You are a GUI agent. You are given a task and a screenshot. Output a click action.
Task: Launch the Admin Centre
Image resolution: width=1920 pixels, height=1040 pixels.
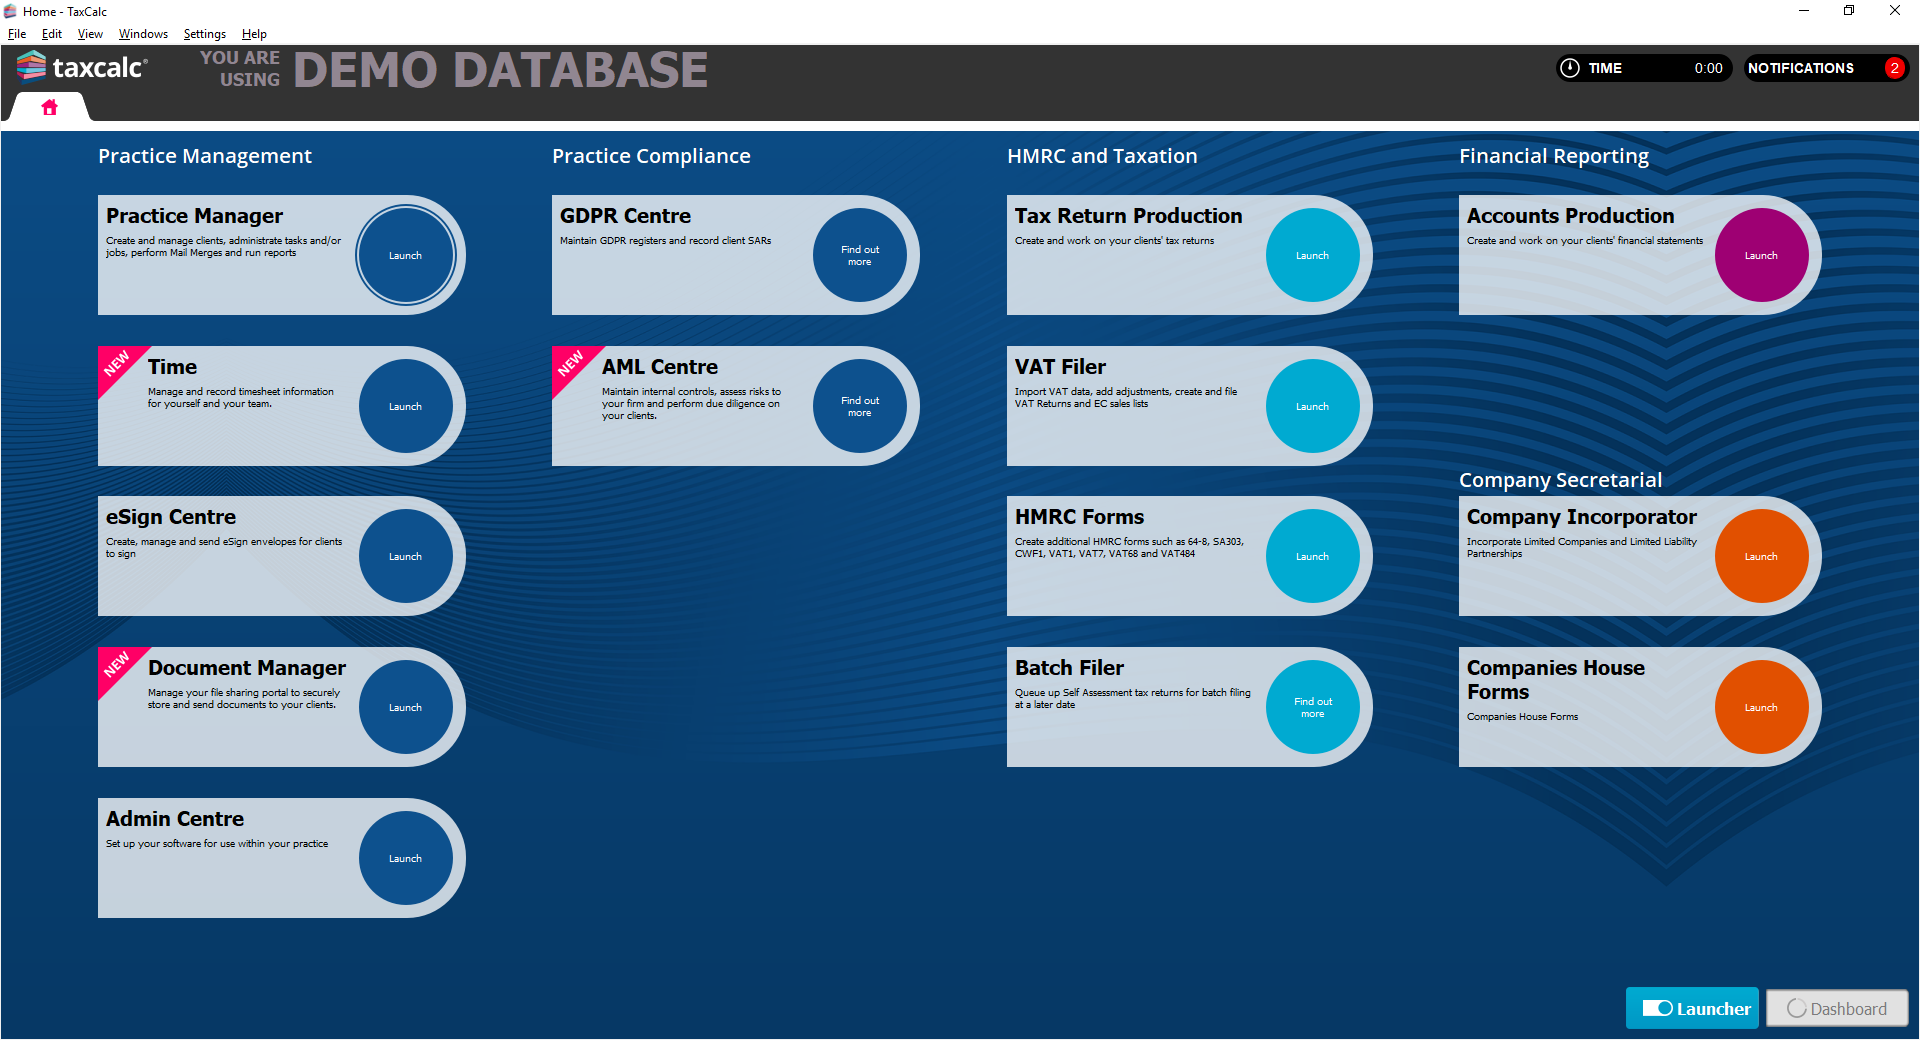pyautogui.click(x=405, y=858)
